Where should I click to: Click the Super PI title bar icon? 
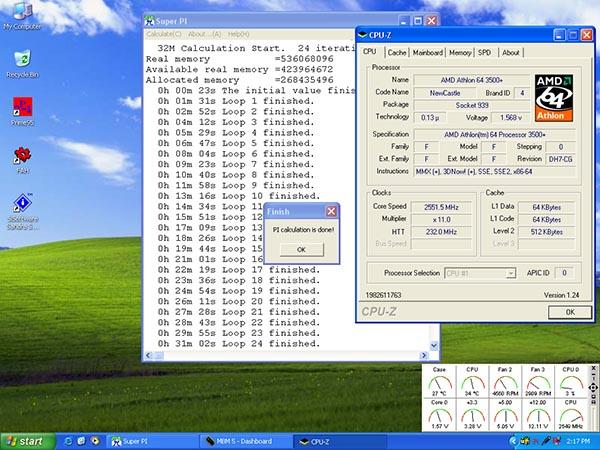pos(150,21)
